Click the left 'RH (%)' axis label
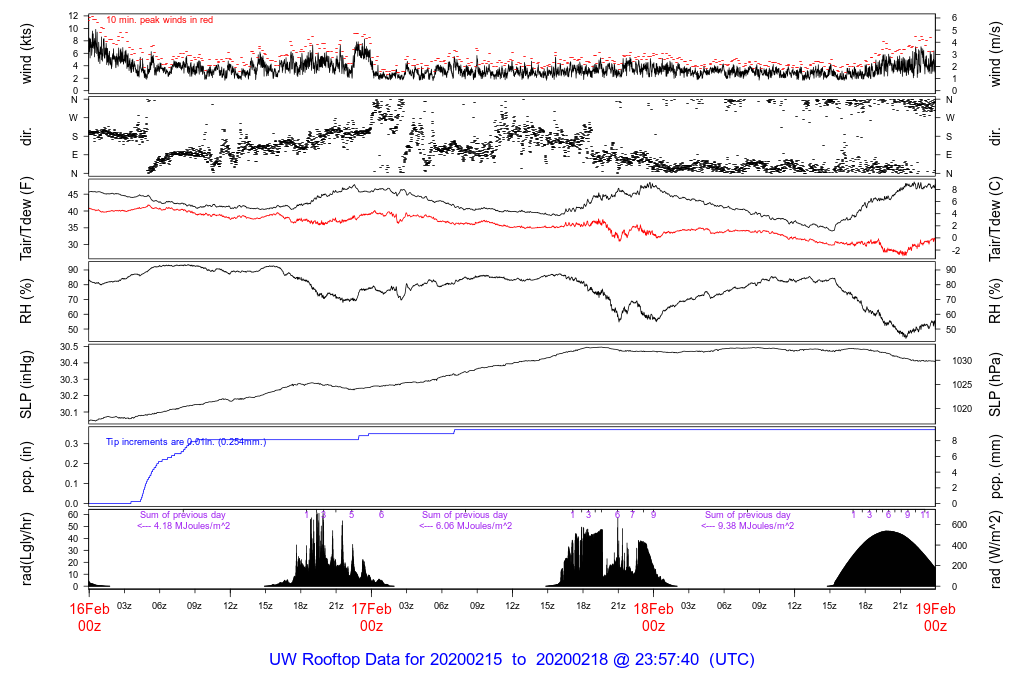Screen dimensions: 1024x700 point(26,301)
